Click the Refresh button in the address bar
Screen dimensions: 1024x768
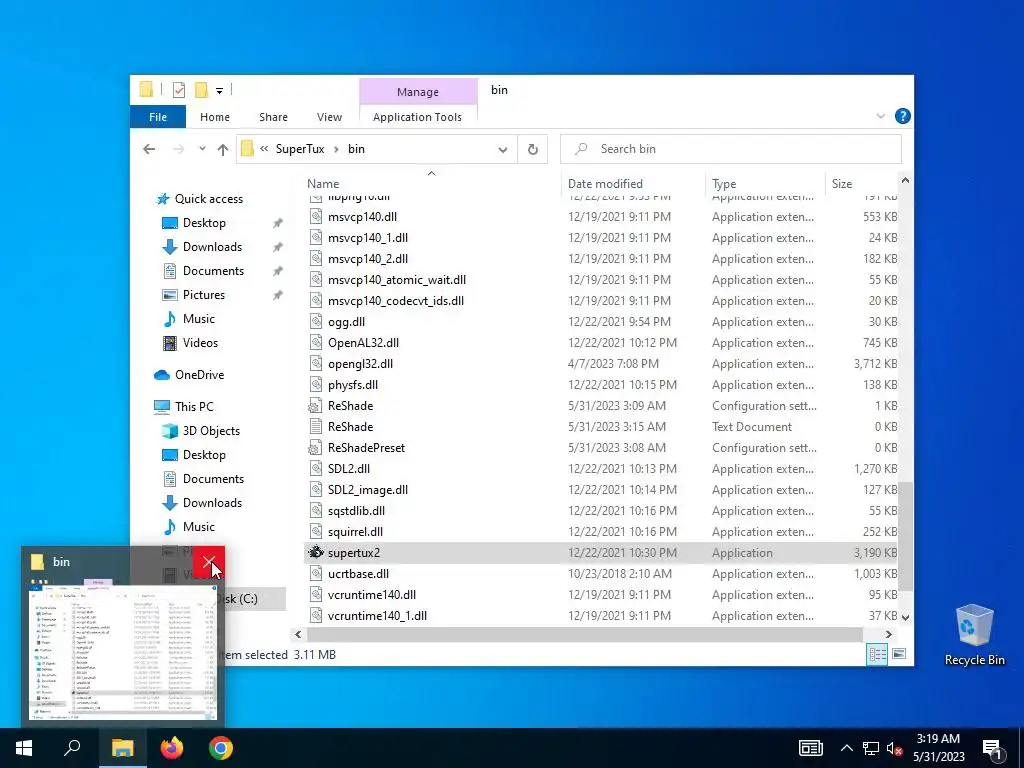[533, 150]
